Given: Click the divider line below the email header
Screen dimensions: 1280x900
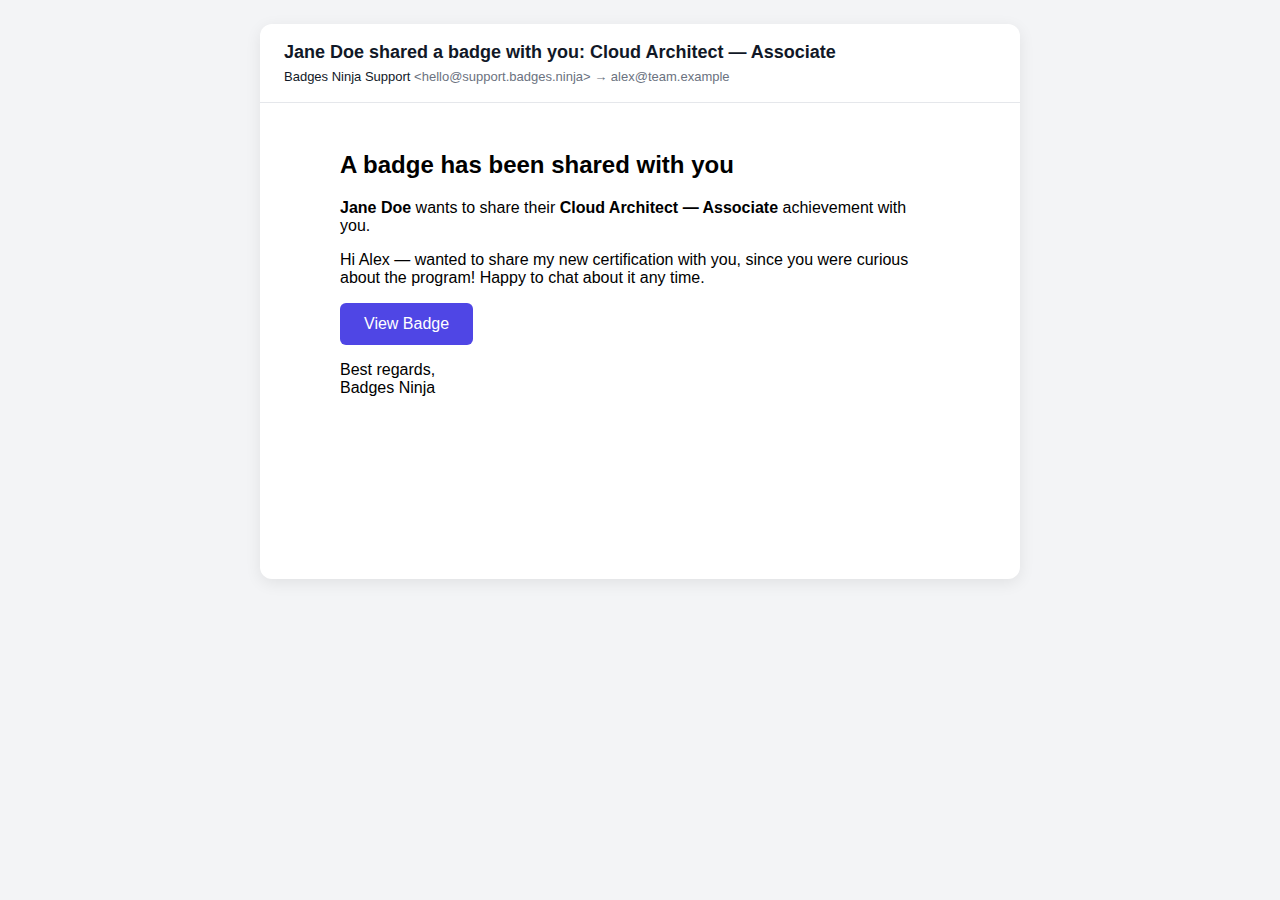Looking at the screenshot, I should click(640, 101).
